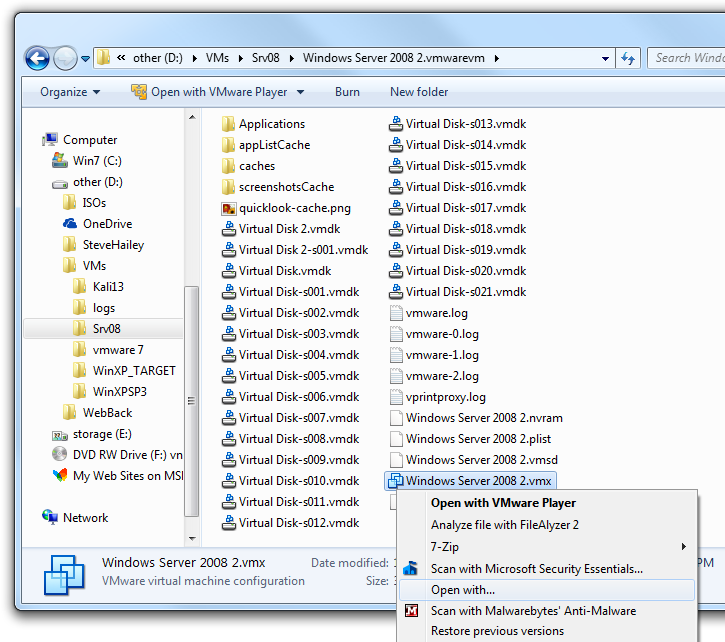Click the Computer icon in navigation tree
The image size is (725, 642).
click(50, 140)
